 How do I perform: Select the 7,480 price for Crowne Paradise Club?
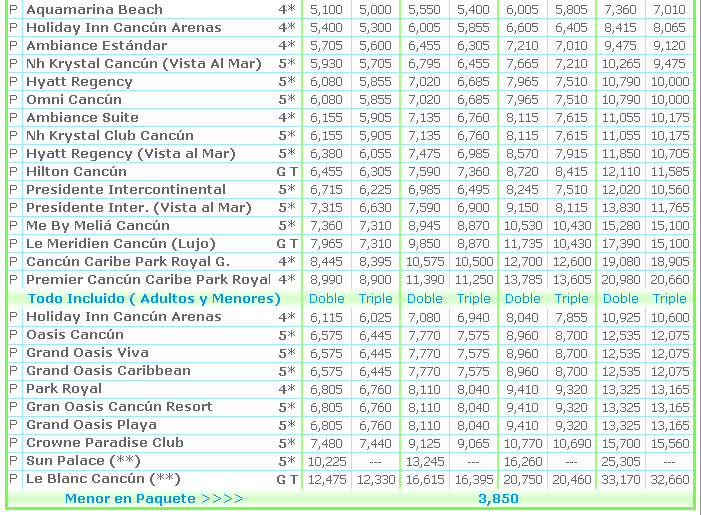point(326,443)
